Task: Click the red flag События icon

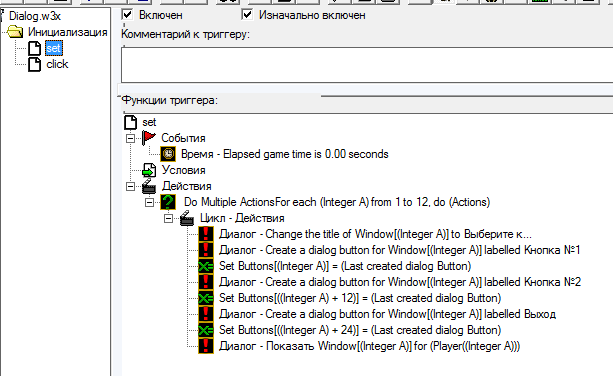Action: point(149,138)
